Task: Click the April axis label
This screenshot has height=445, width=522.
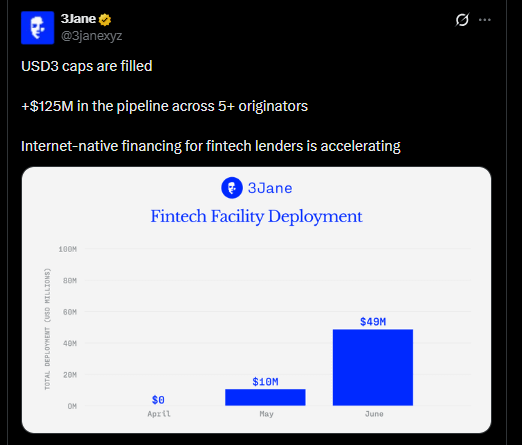Action: [x=159, y=414]
